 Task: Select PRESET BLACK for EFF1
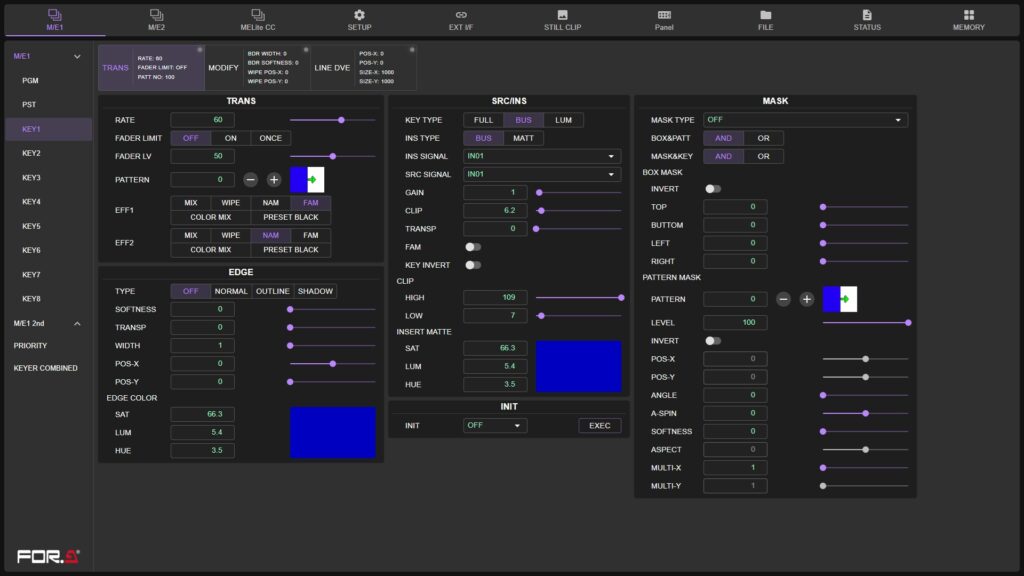pyautogui.click(x=290, y=218)
